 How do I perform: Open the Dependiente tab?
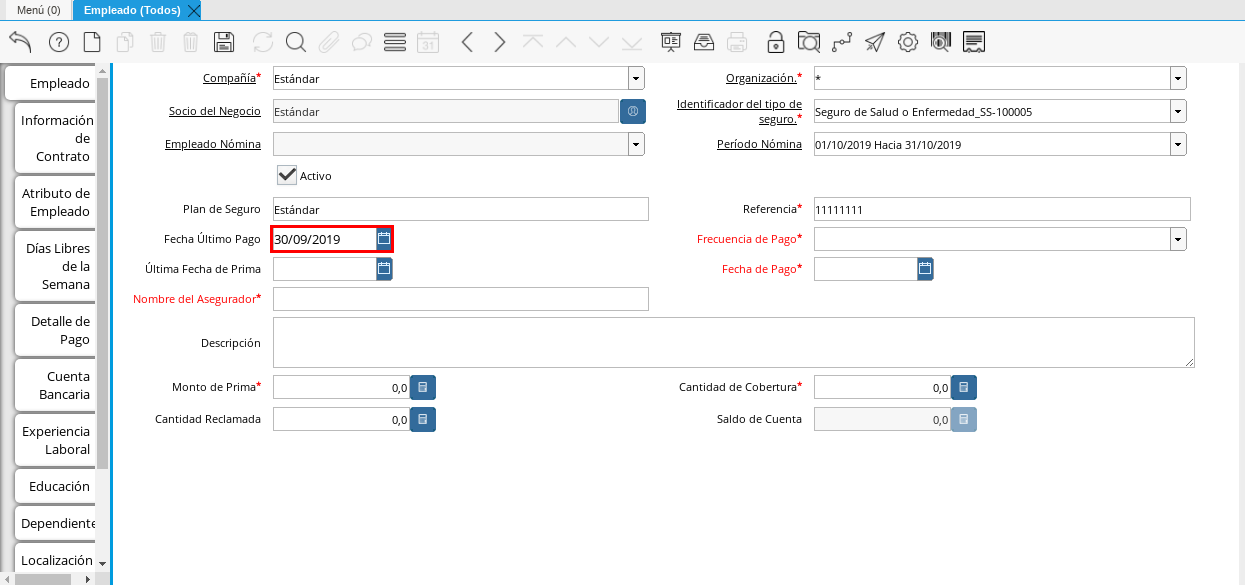pyautogui.click(x=56, y=523)
